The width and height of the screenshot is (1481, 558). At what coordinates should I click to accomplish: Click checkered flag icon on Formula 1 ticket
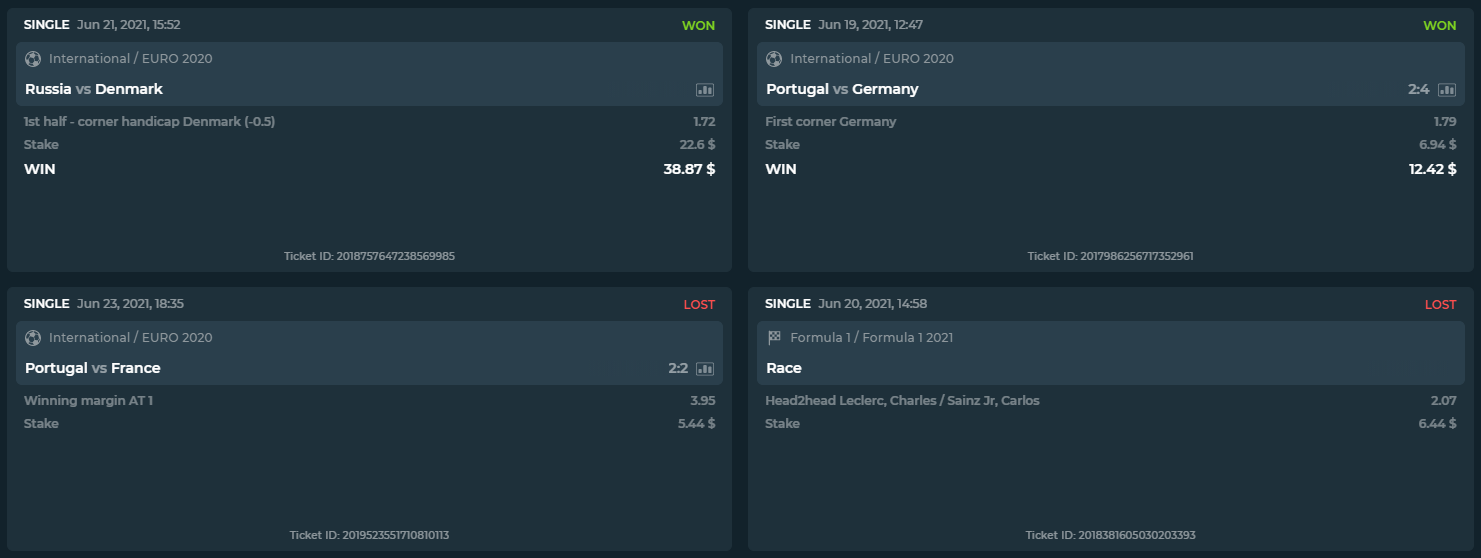coord(774,338)
